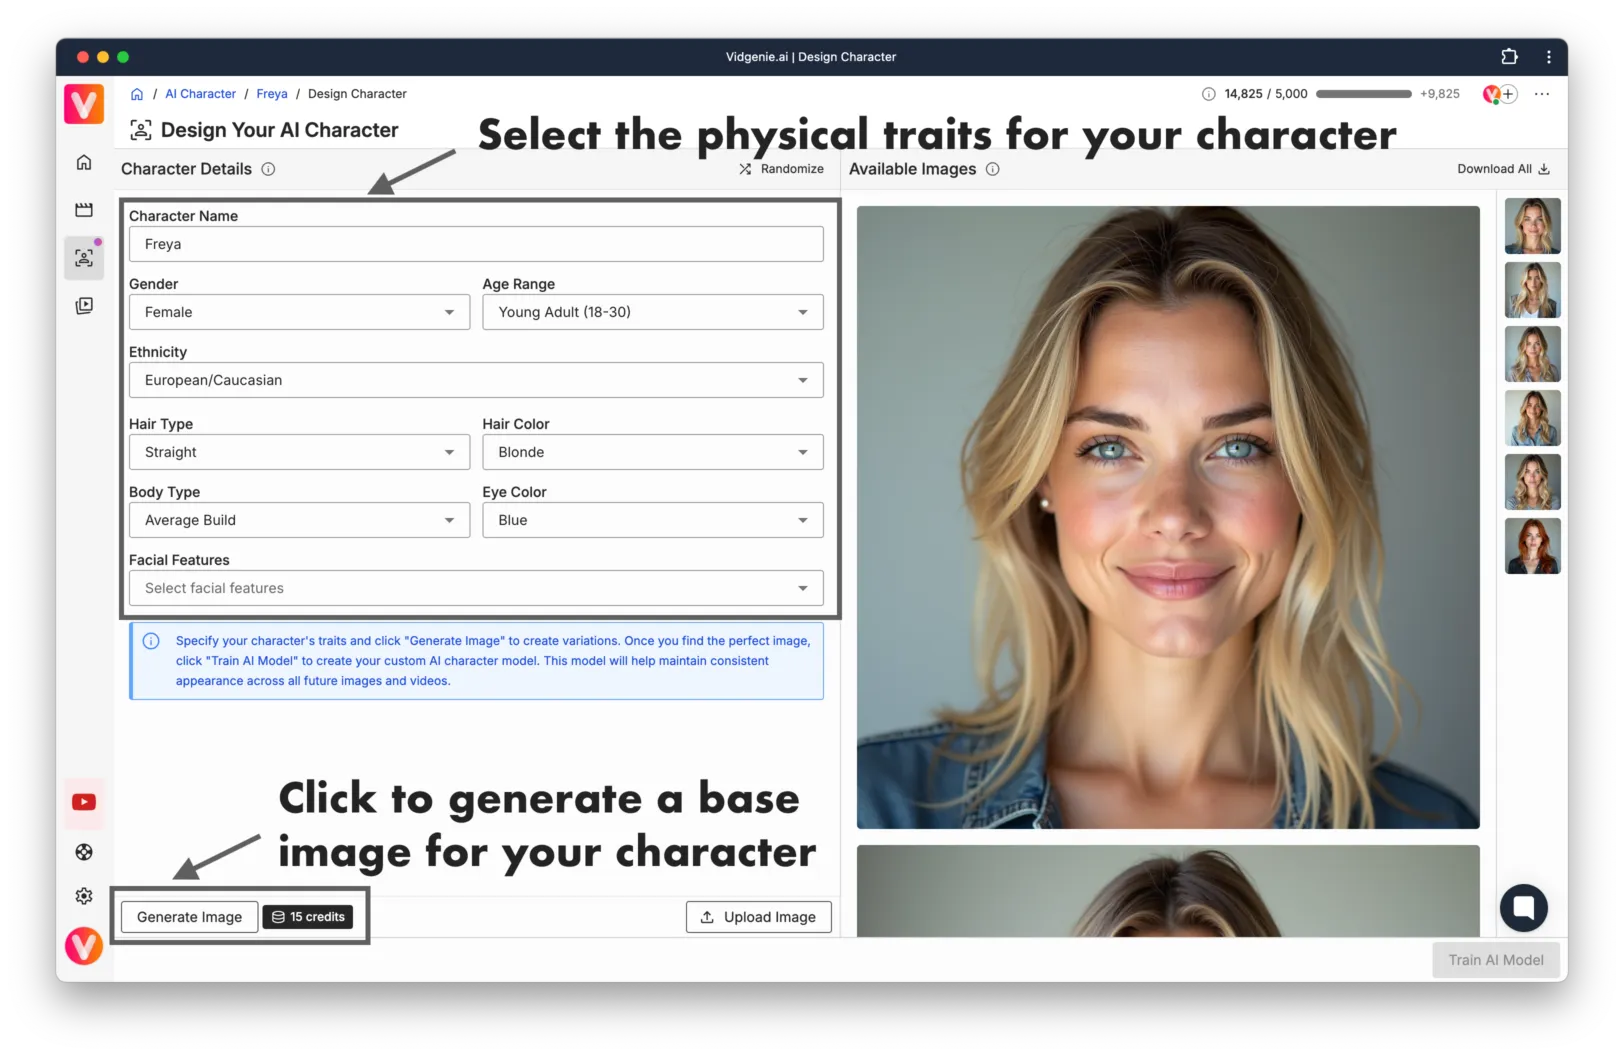Click the Train AI Model button
Viewport: 1624px width, 1056px height.
1496,960
